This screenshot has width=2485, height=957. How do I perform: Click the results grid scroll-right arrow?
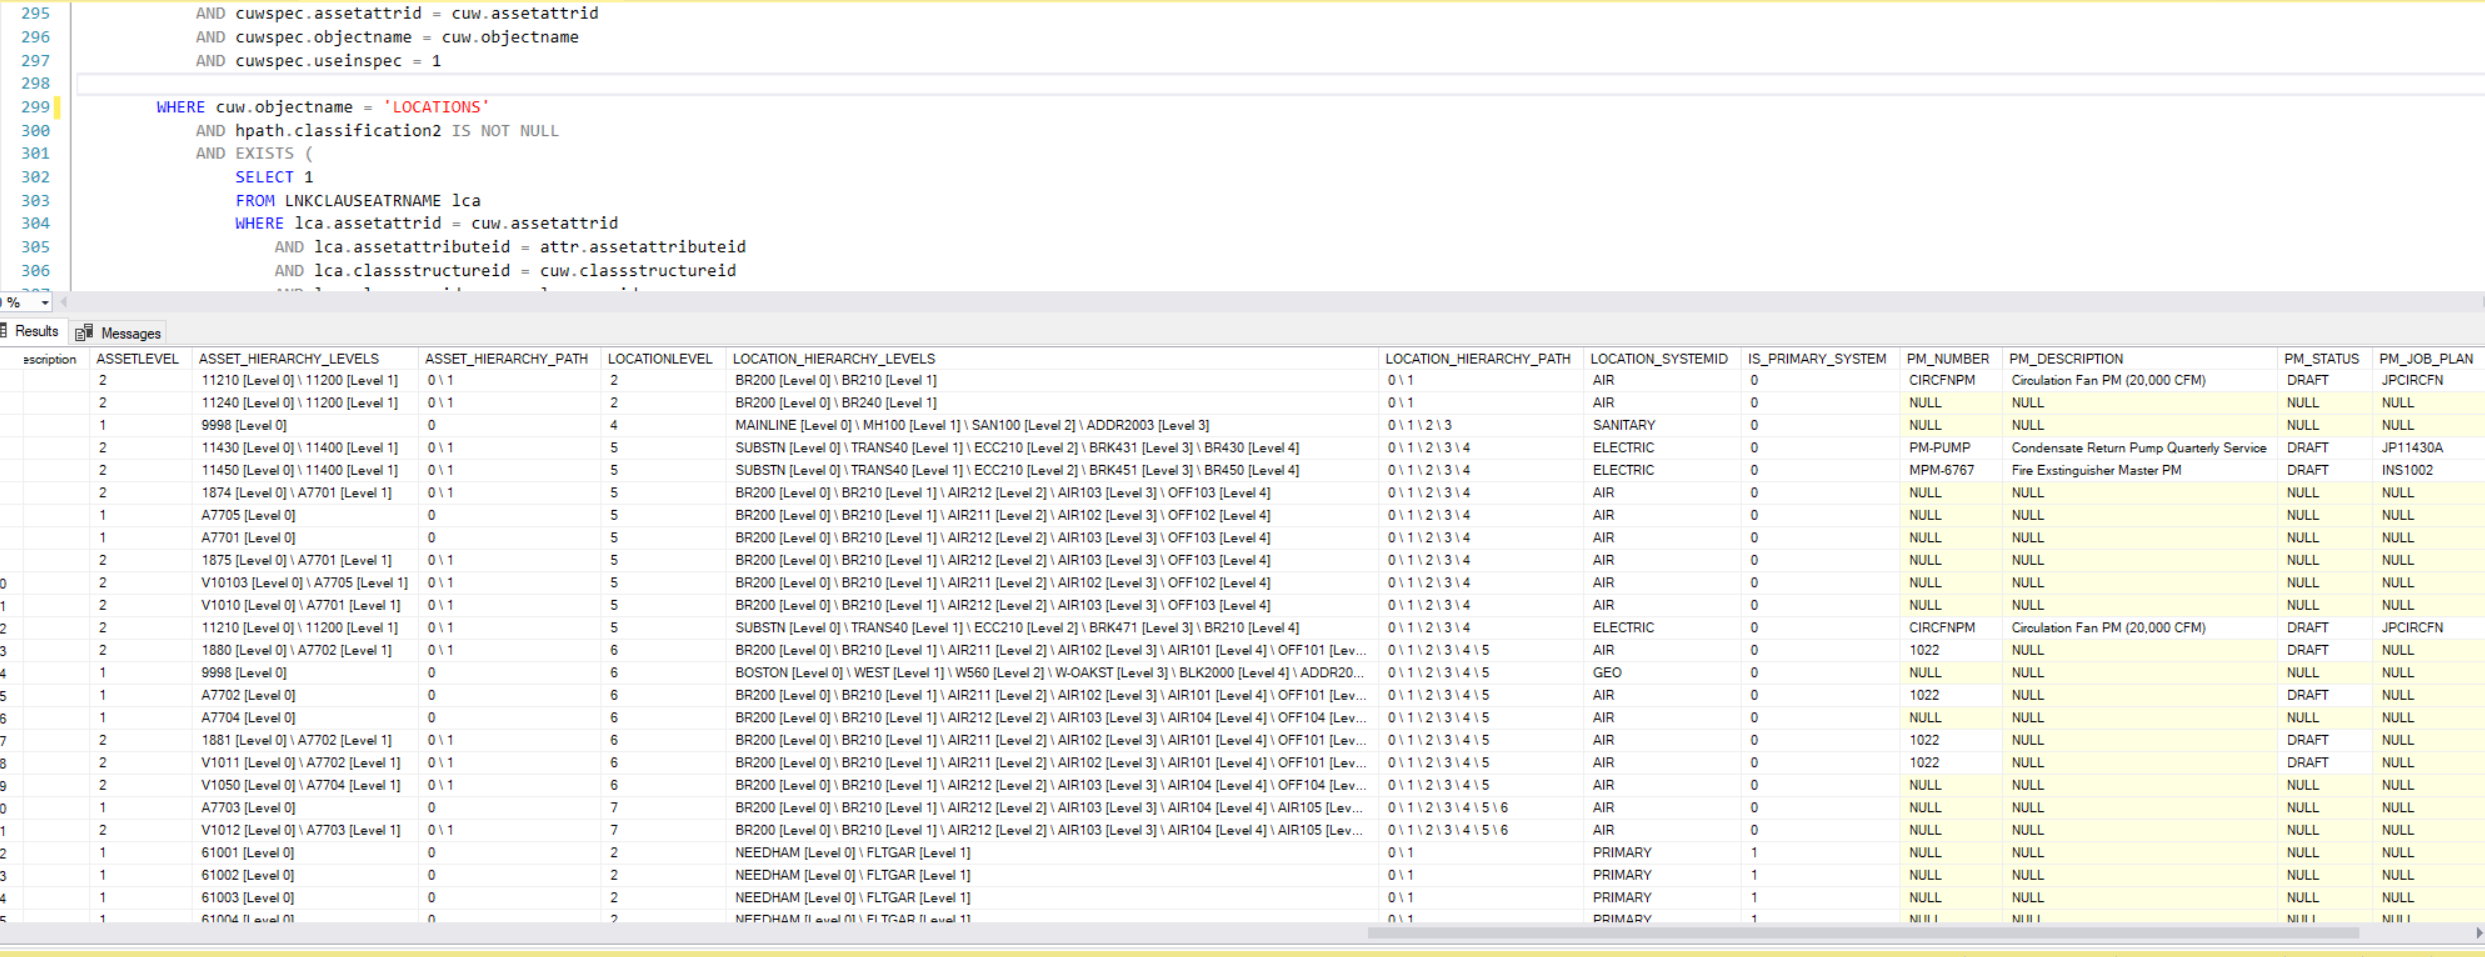[2479, 933]
